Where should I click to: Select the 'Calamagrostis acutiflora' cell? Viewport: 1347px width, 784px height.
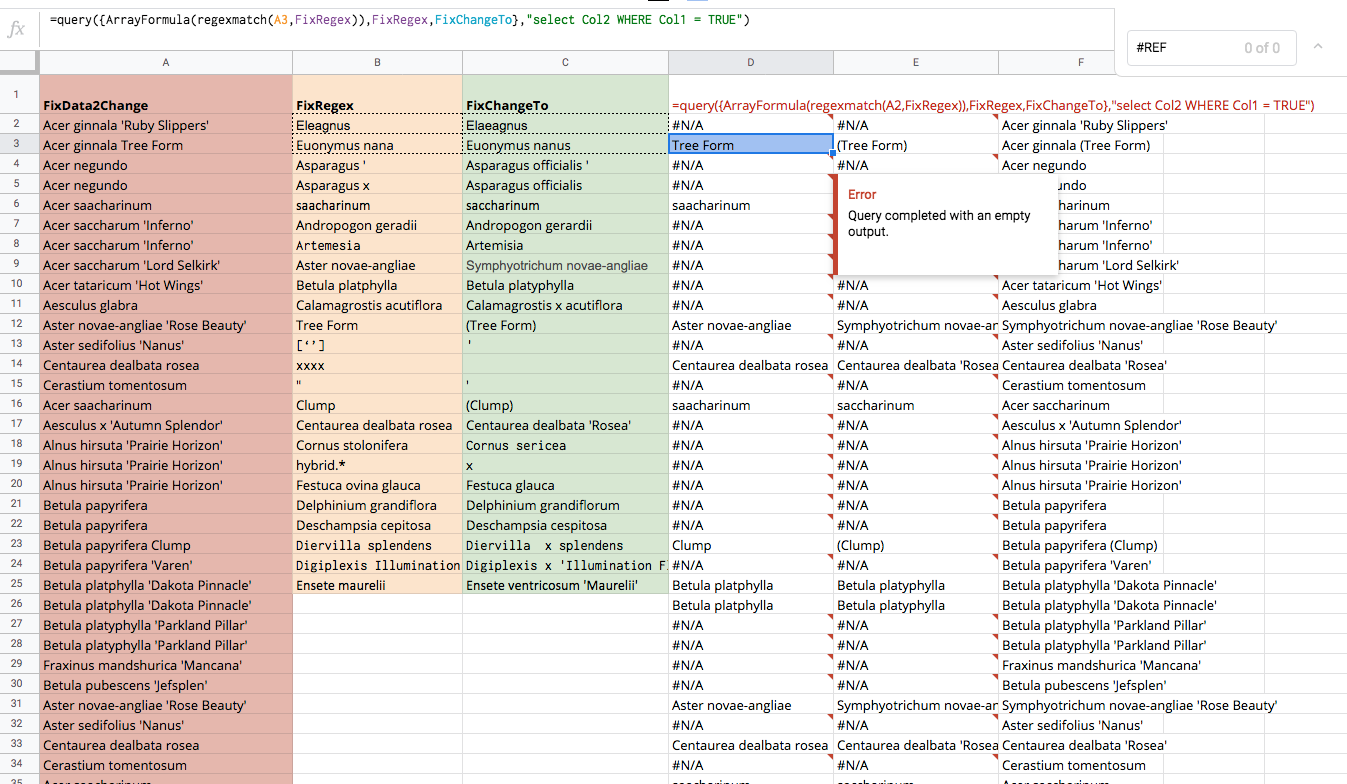[377, 305]
